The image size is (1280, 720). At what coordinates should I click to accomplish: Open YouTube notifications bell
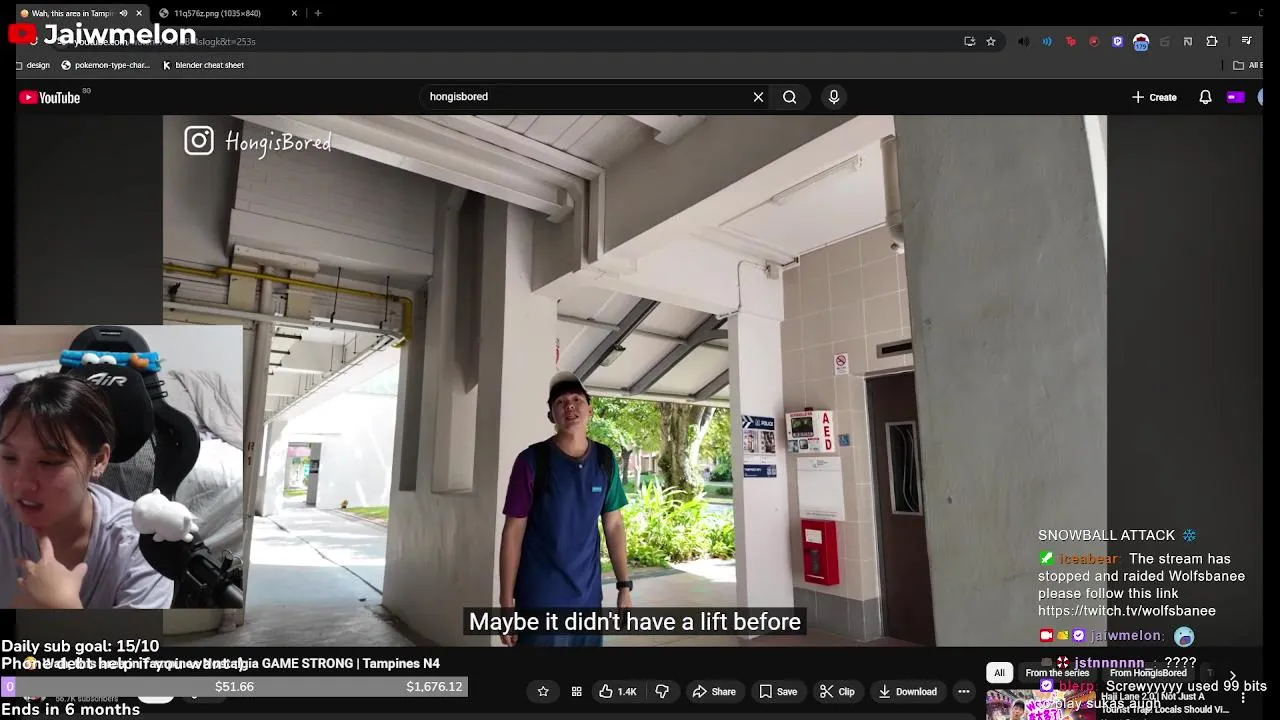click(1205, 97)
